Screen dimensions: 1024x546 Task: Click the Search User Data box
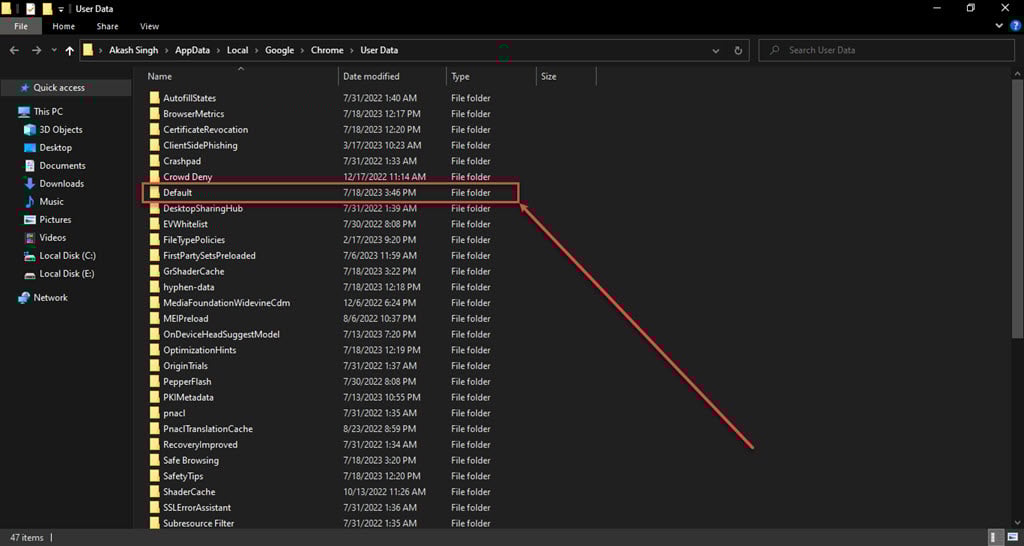click(x=887, y=50)
